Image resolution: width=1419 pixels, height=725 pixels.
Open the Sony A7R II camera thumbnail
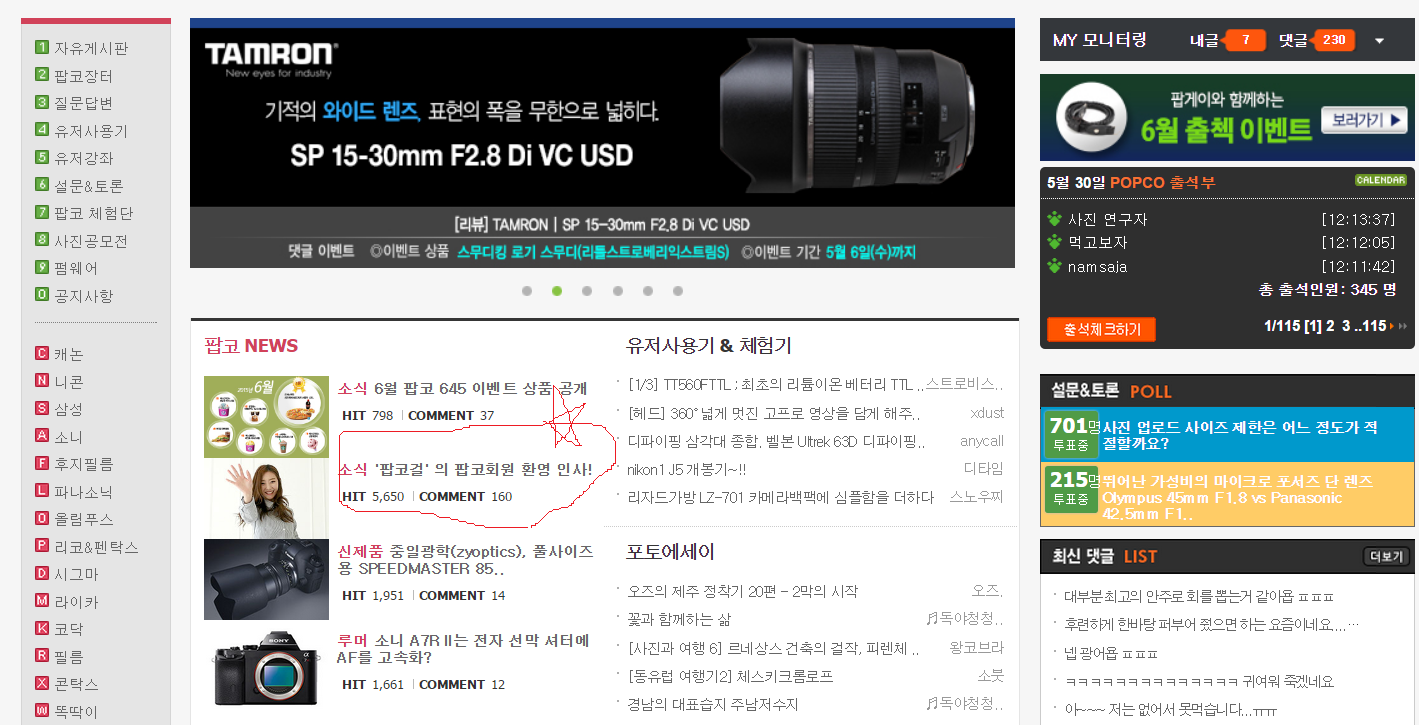point(266,667)
